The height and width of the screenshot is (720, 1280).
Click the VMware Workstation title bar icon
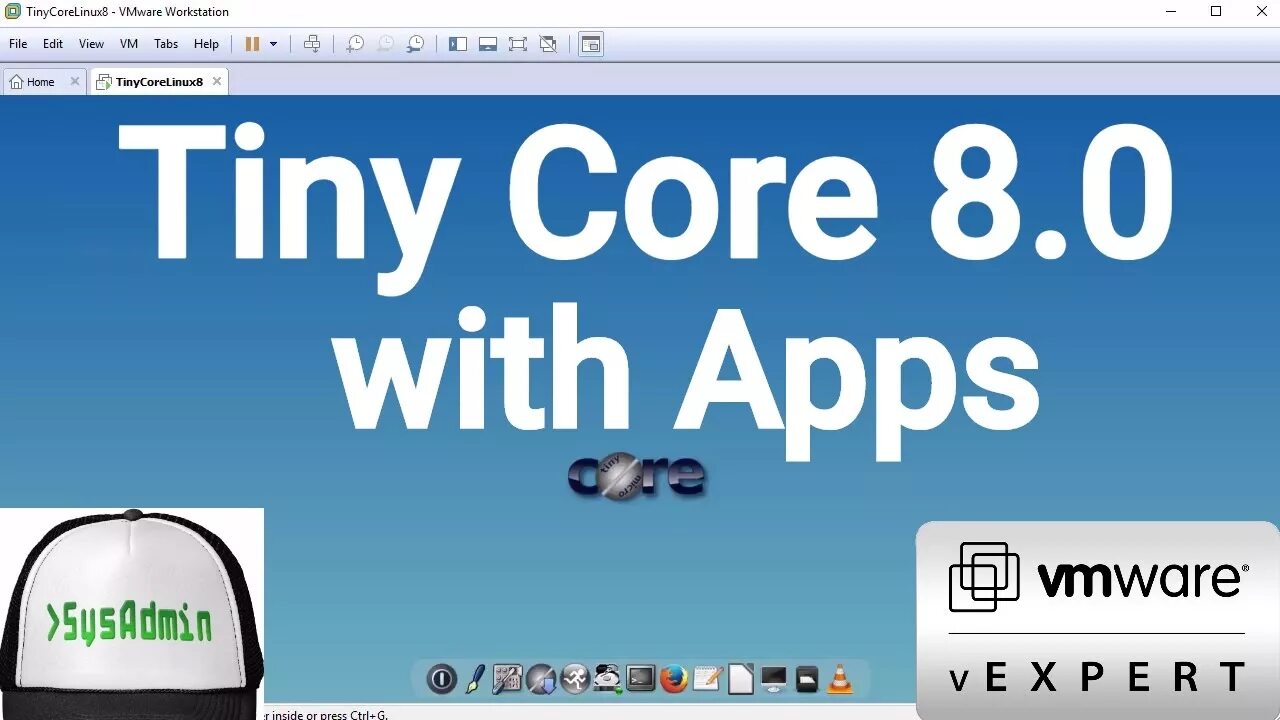click(13, 12)
